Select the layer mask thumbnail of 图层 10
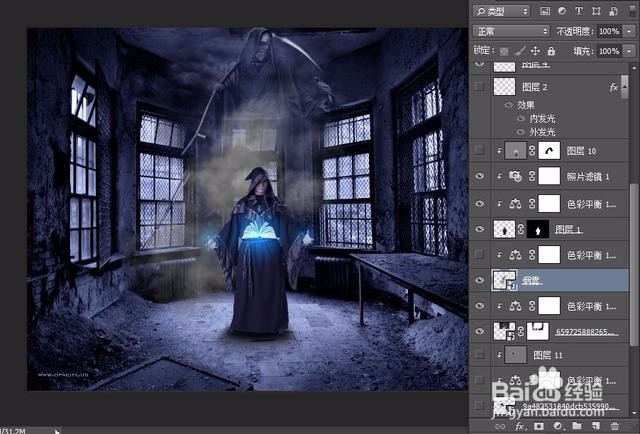The image size is (640, 434). pos(549,151)
